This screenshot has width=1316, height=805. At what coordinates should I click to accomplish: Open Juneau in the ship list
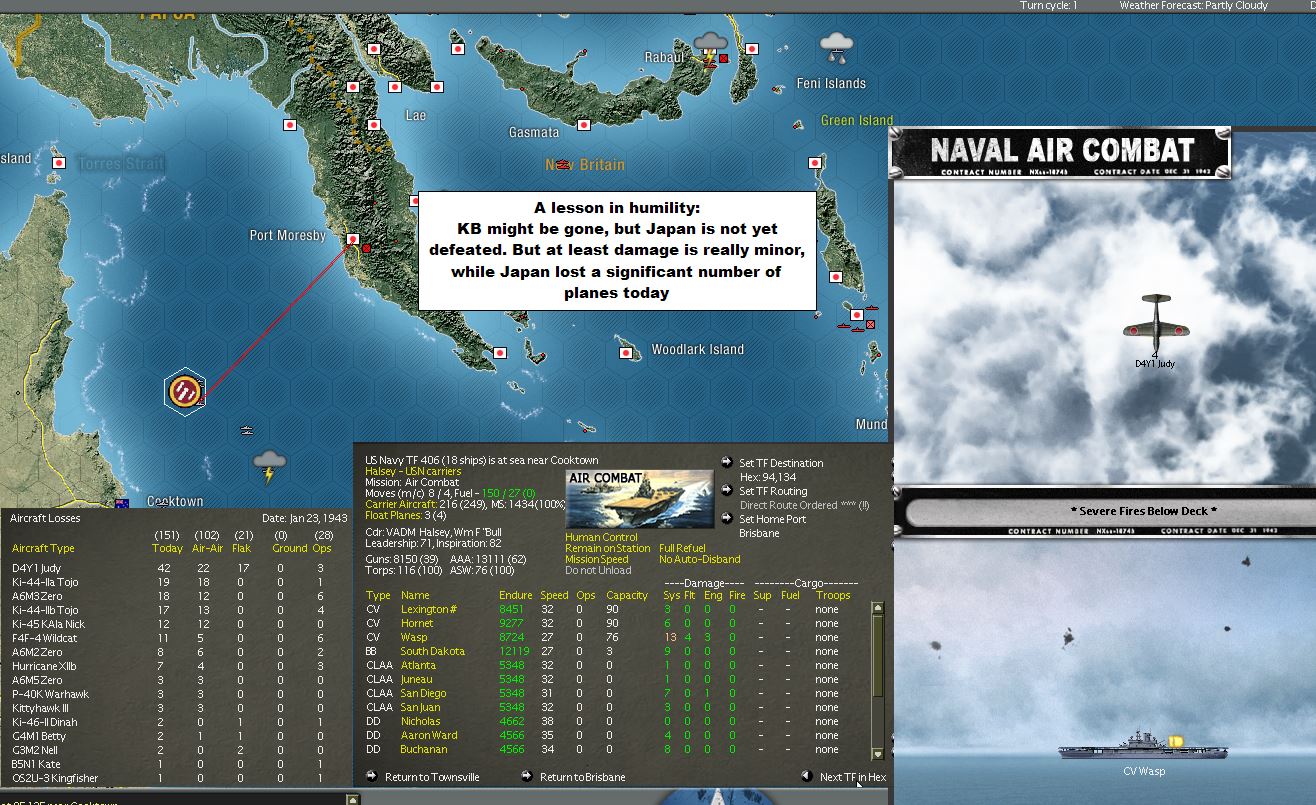pyautogui.click(x=417, y=679)
